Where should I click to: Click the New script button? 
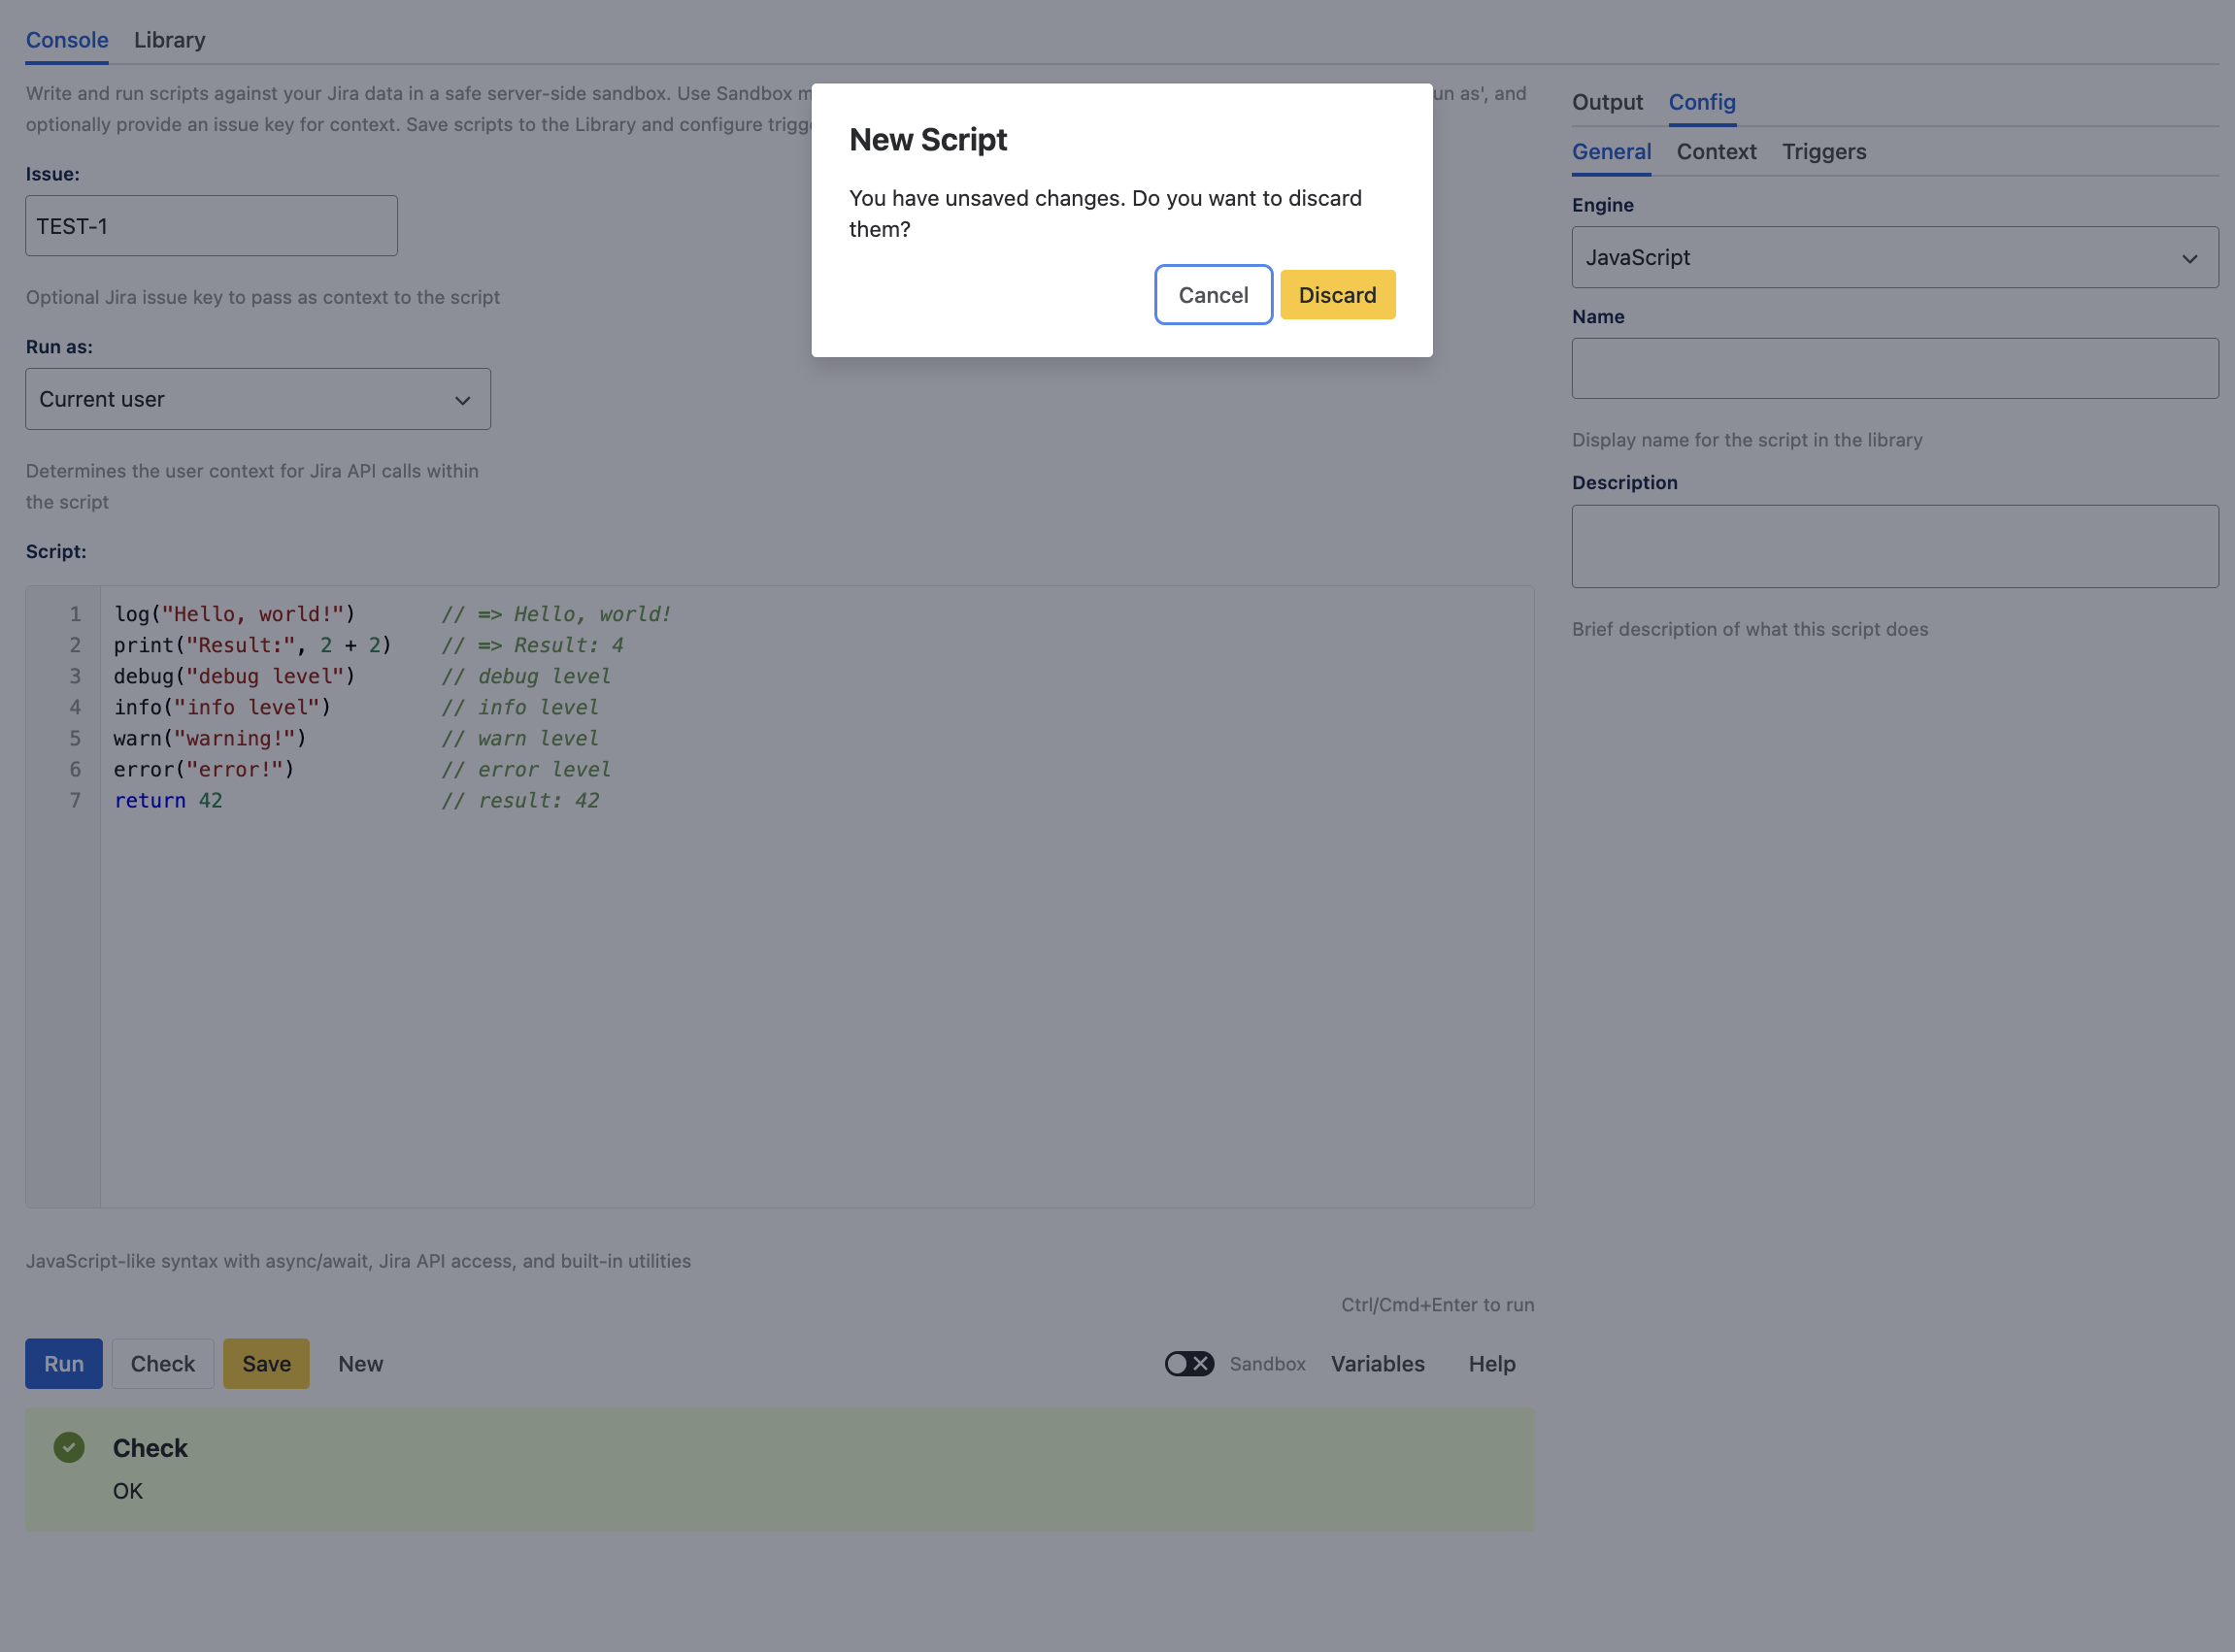coord(360,1364)
